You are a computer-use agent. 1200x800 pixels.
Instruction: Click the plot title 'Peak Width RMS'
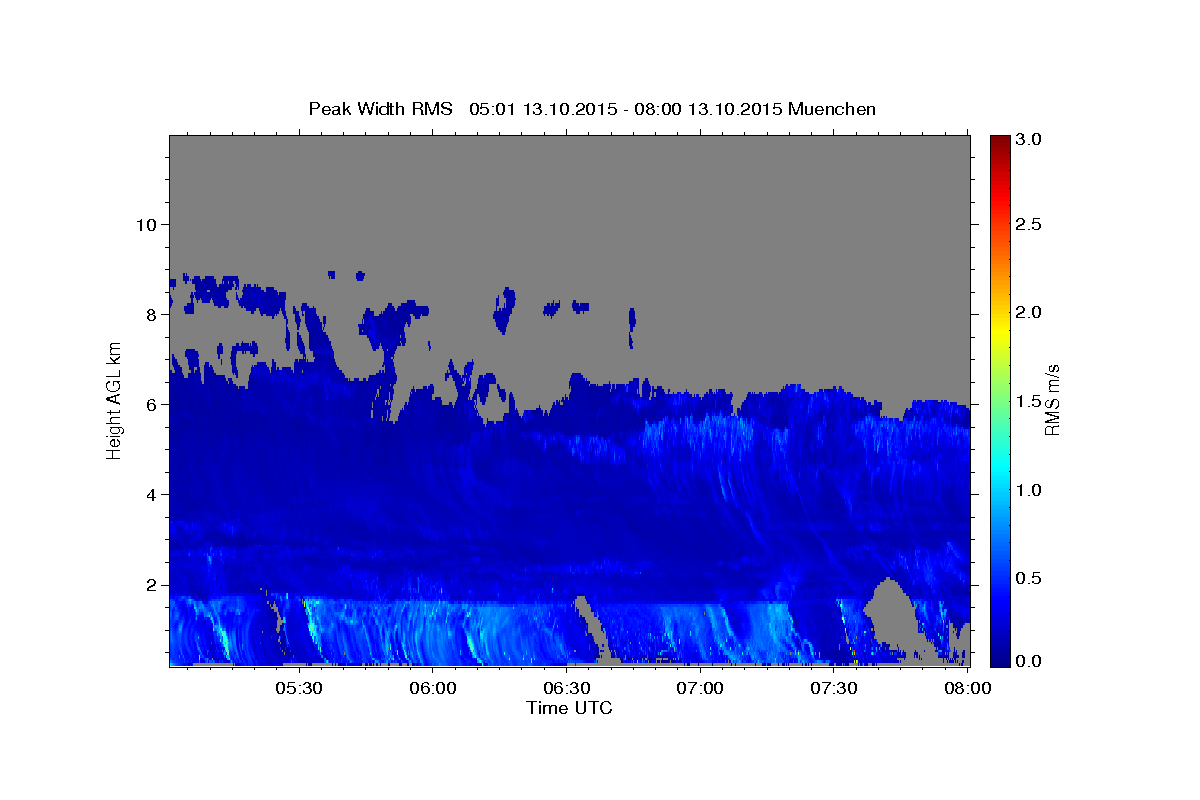381,109
